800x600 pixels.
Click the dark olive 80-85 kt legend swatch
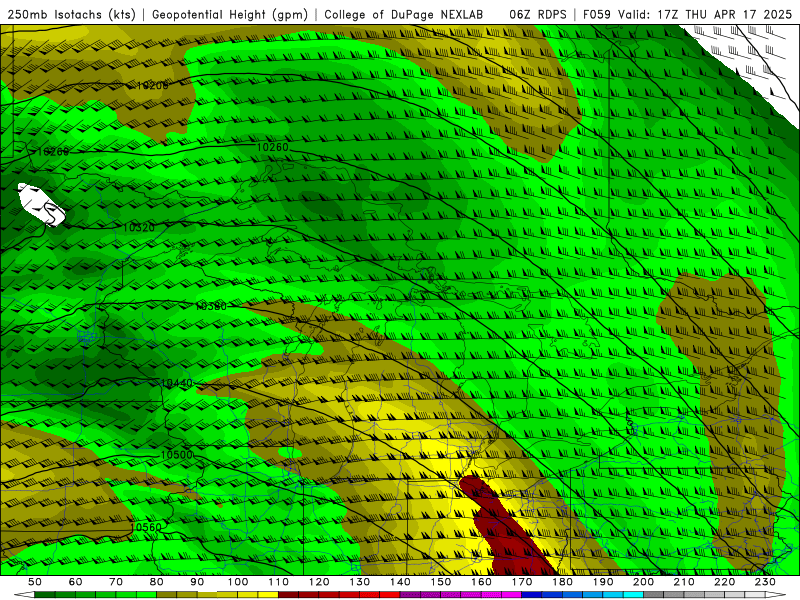[x=167, y=595]
